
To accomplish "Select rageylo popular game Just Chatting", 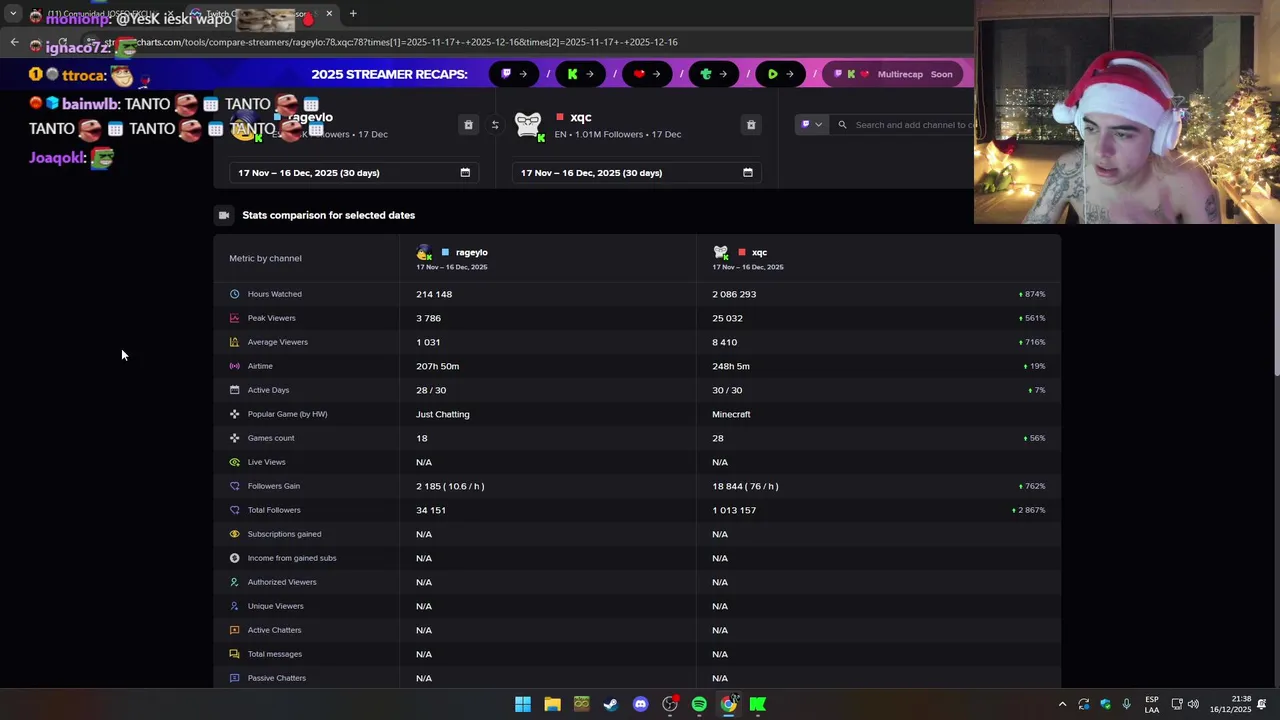I will click(443, 414).
